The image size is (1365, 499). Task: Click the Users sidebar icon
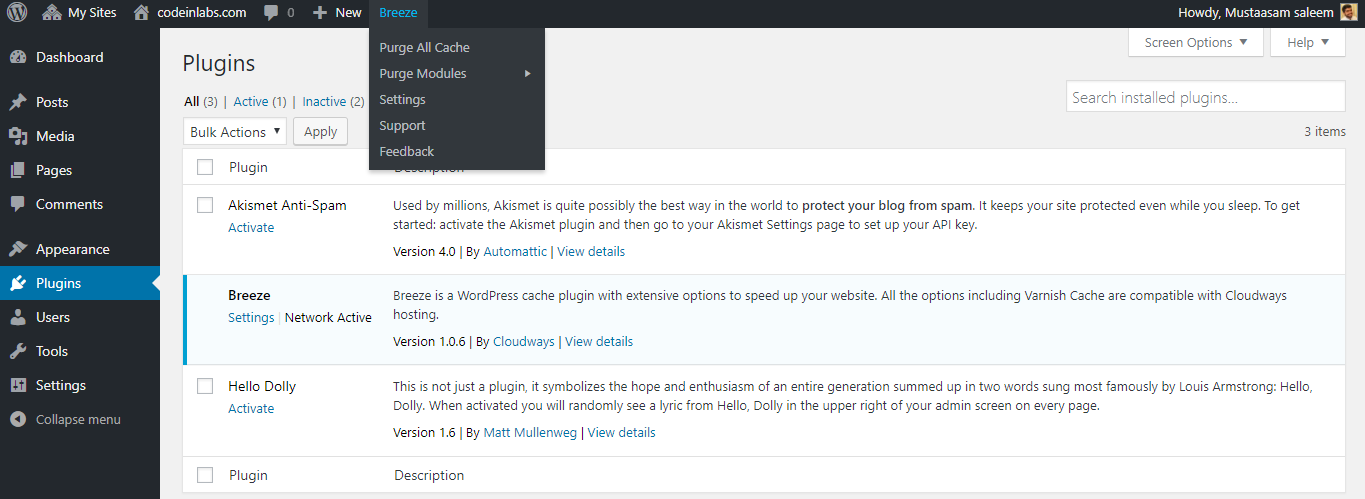(x=17, y=317)
